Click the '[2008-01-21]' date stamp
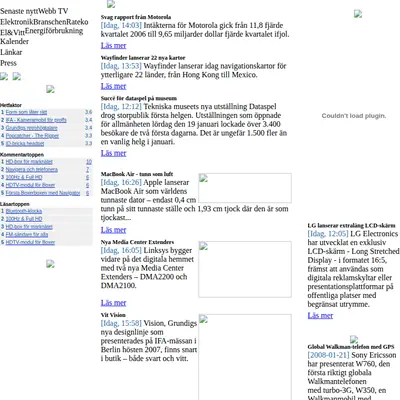The height and width of the screenshot is (400, 400). [328, 355]
